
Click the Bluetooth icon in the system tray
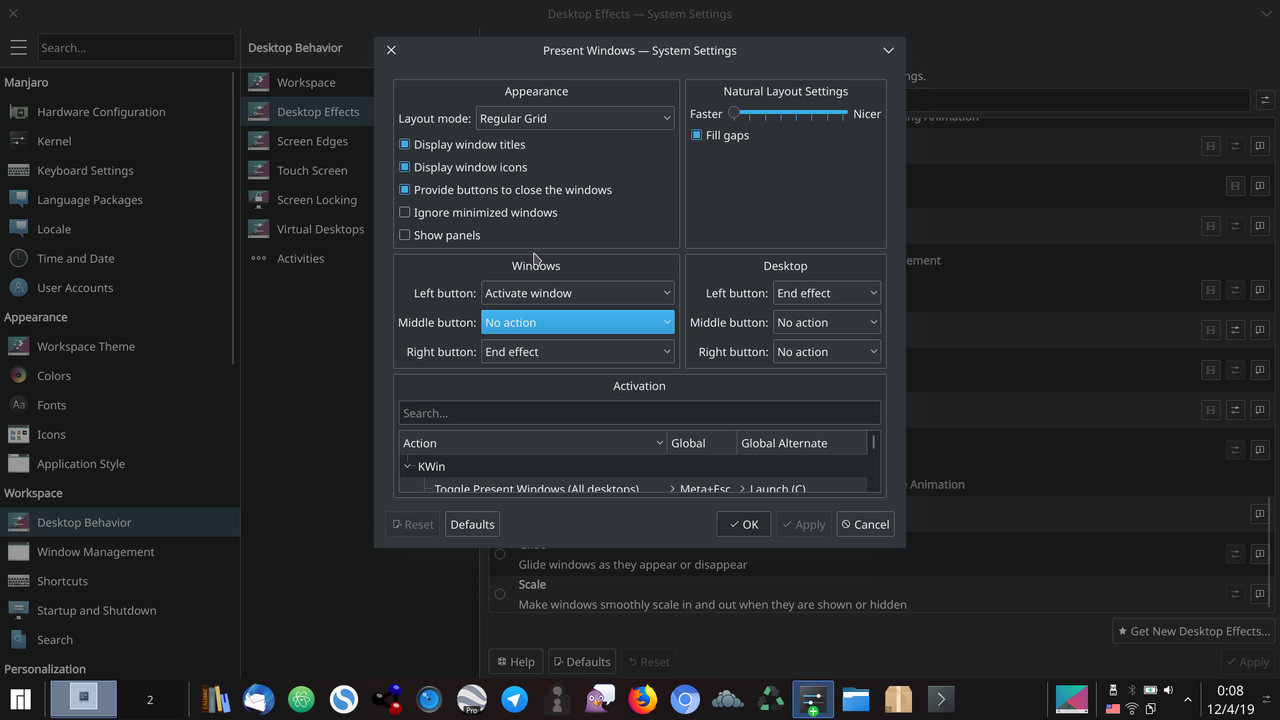1132,689
